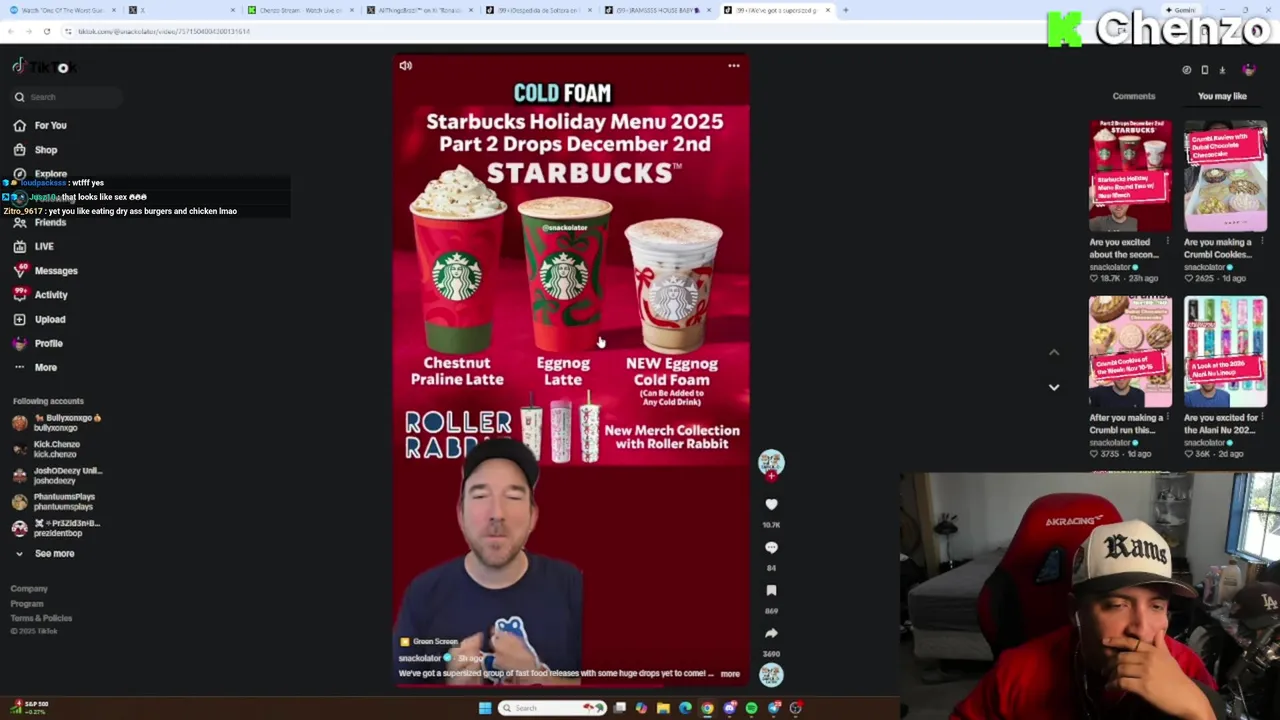
Task: Open a new browser tab
Action: pyautogui.click(x=845, y=10)
